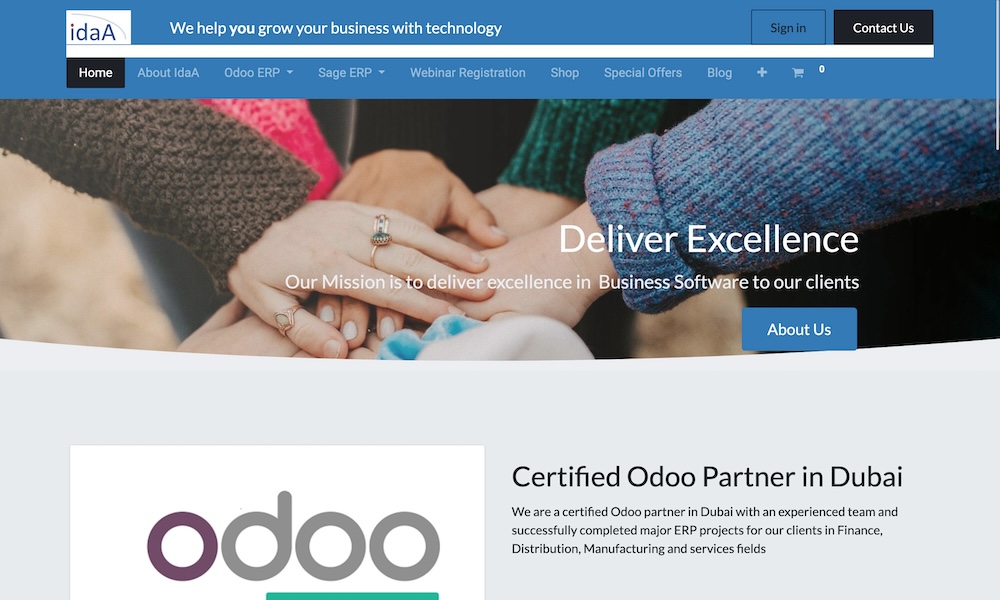Click the green button below the Odoo logo
The image size is (1000, 600).
click(352, 596)
